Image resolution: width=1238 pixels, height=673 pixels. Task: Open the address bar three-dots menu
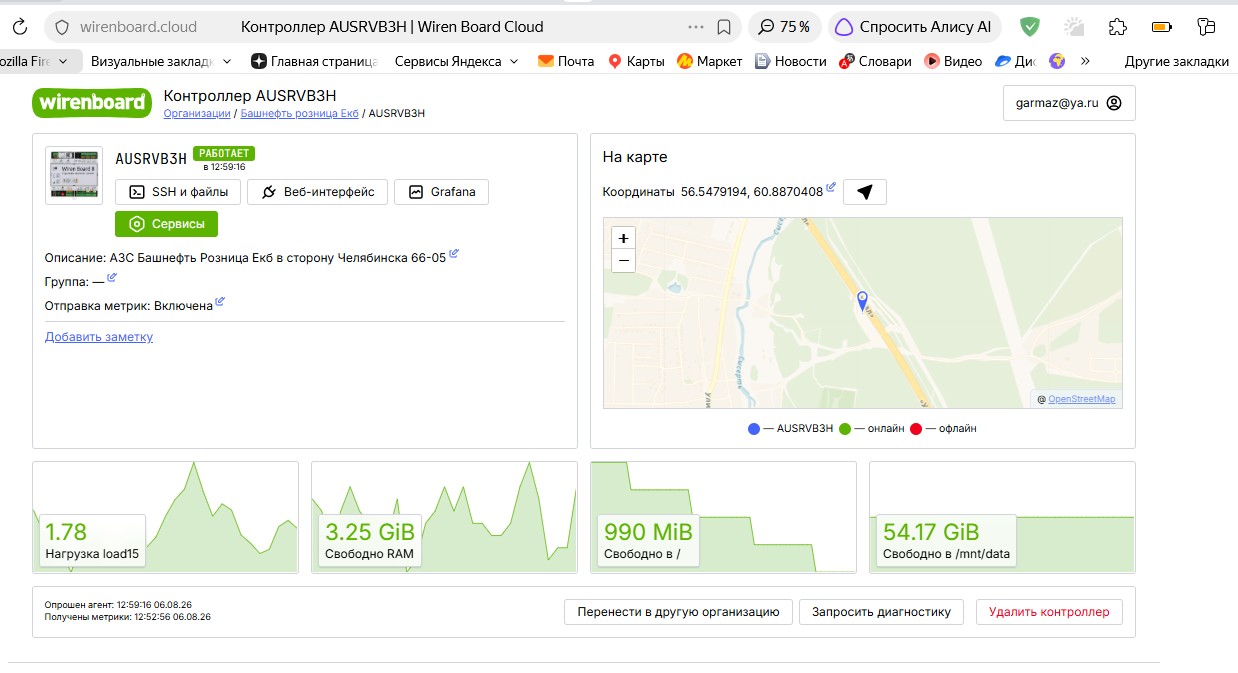(x=696, y=27)
